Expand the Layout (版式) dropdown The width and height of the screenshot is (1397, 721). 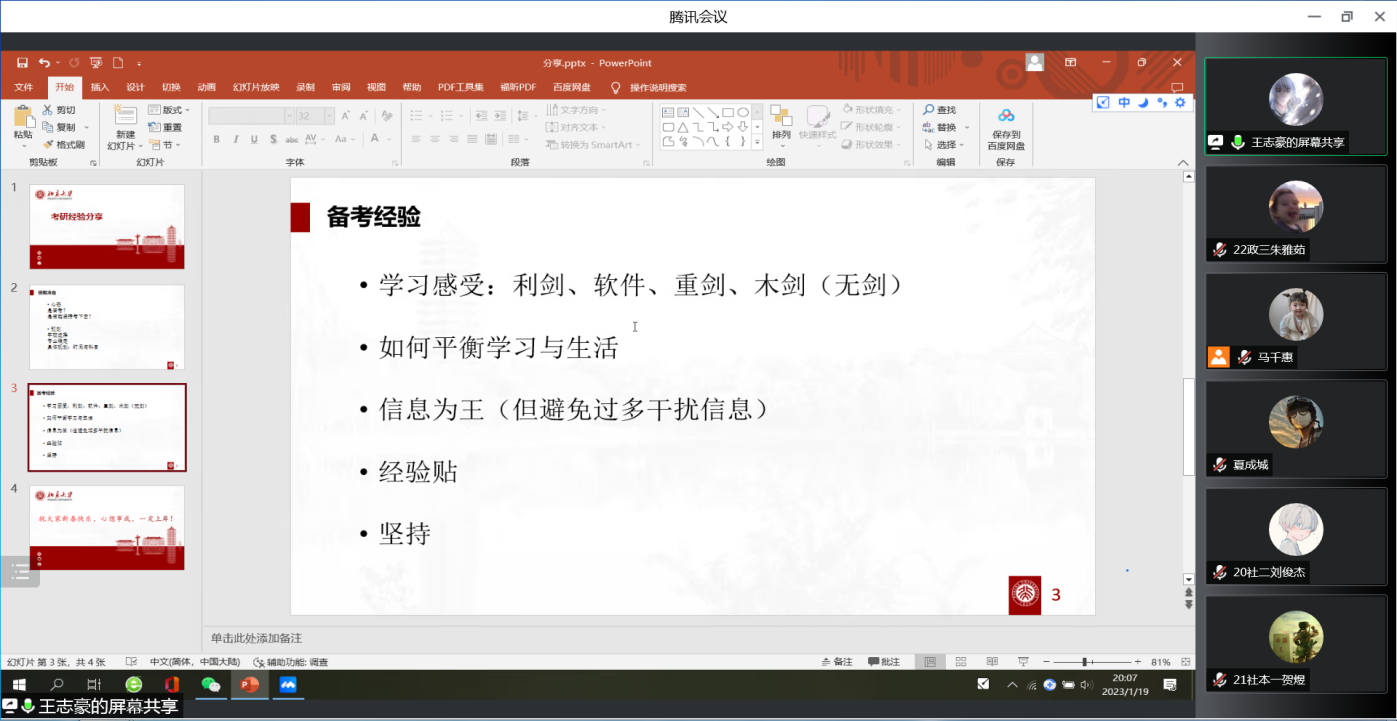click(170, 110)
